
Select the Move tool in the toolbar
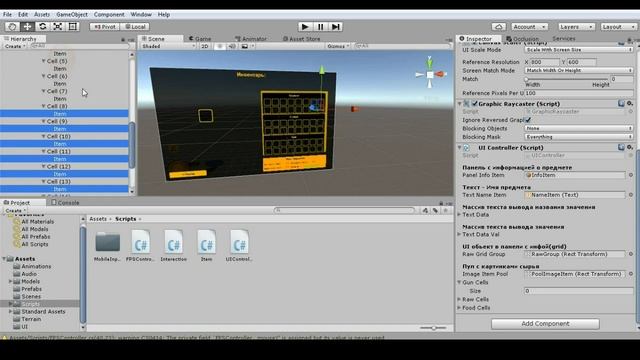pos(27,27)
